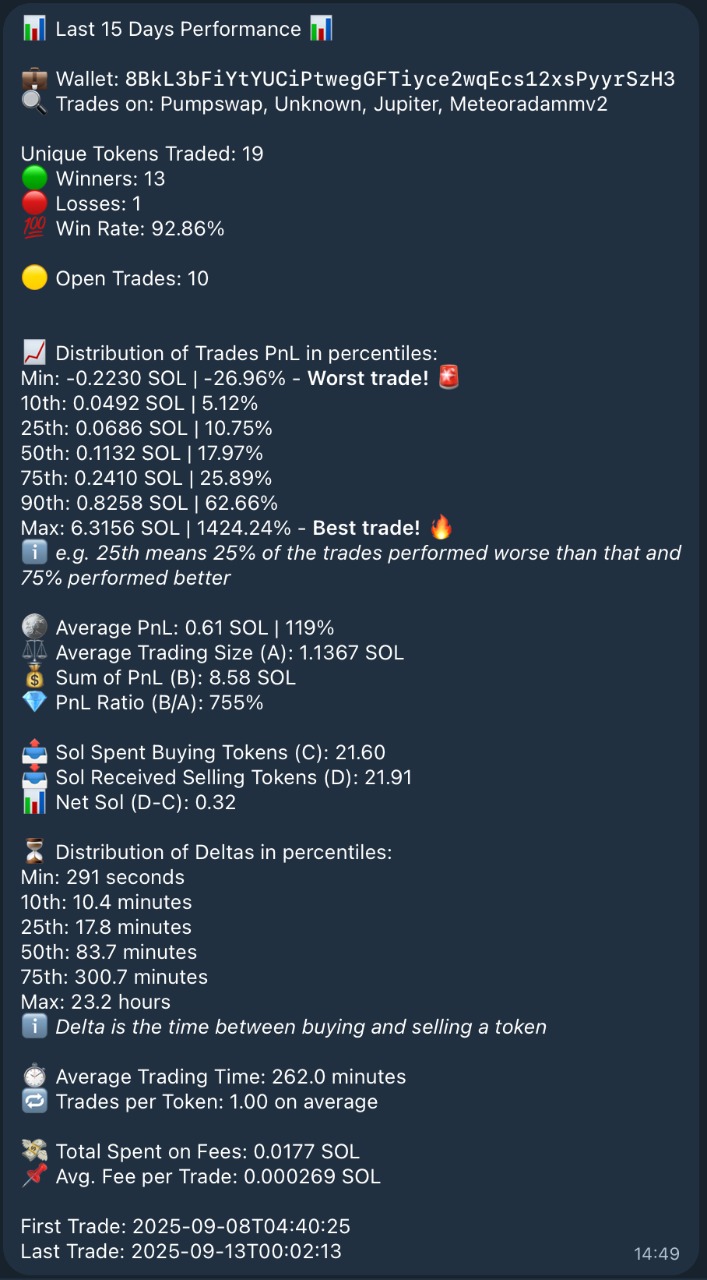Screen dimensions: 707x1280
Task: Click the magnifying glass beside Trades on
Action: point(34,104)
